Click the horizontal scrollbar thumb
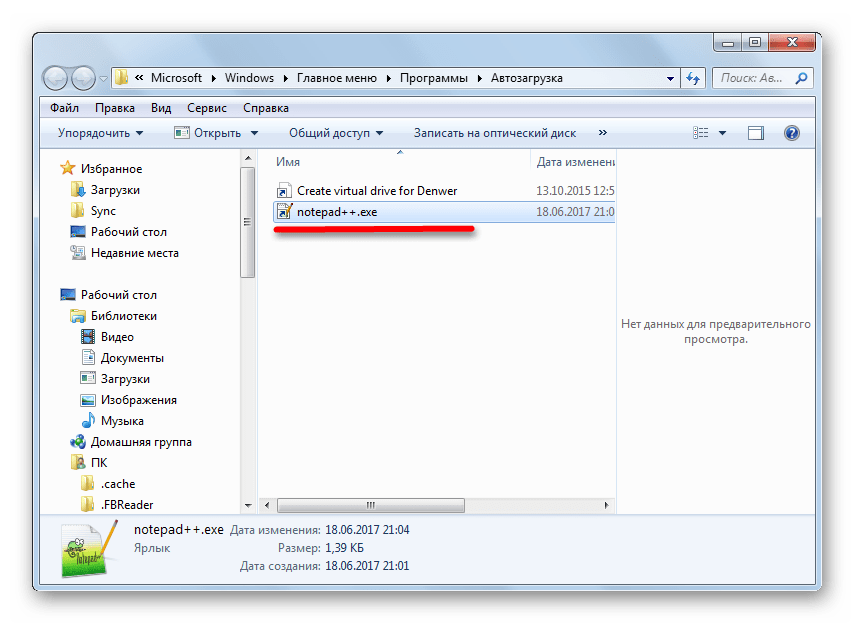Viewport: 855px width, 624px height. (371, 506)
